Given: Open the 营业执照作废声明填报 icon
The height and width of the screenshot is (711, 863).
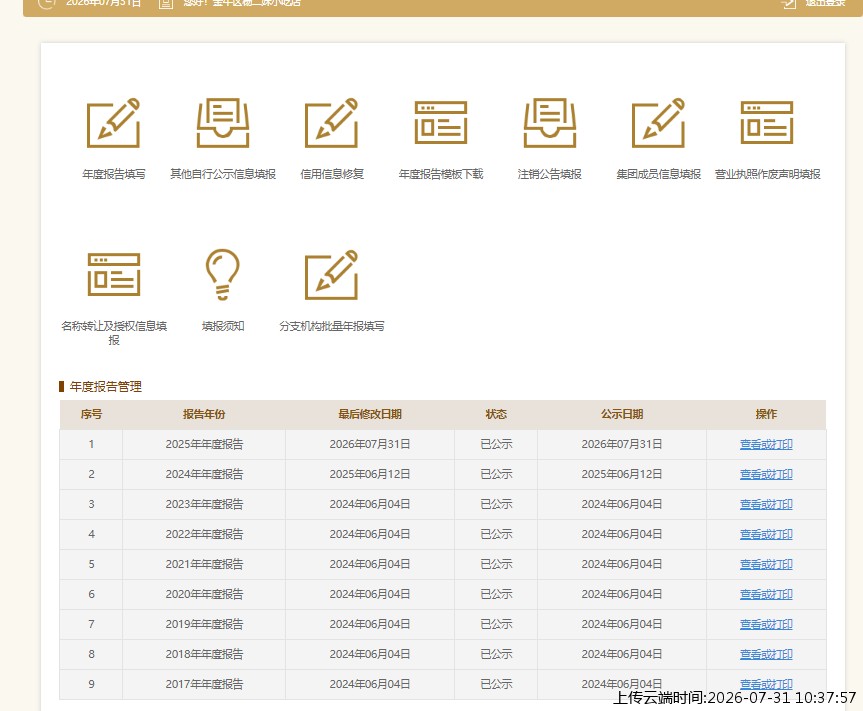Looking at the screenshot, I should coord(767,123).
